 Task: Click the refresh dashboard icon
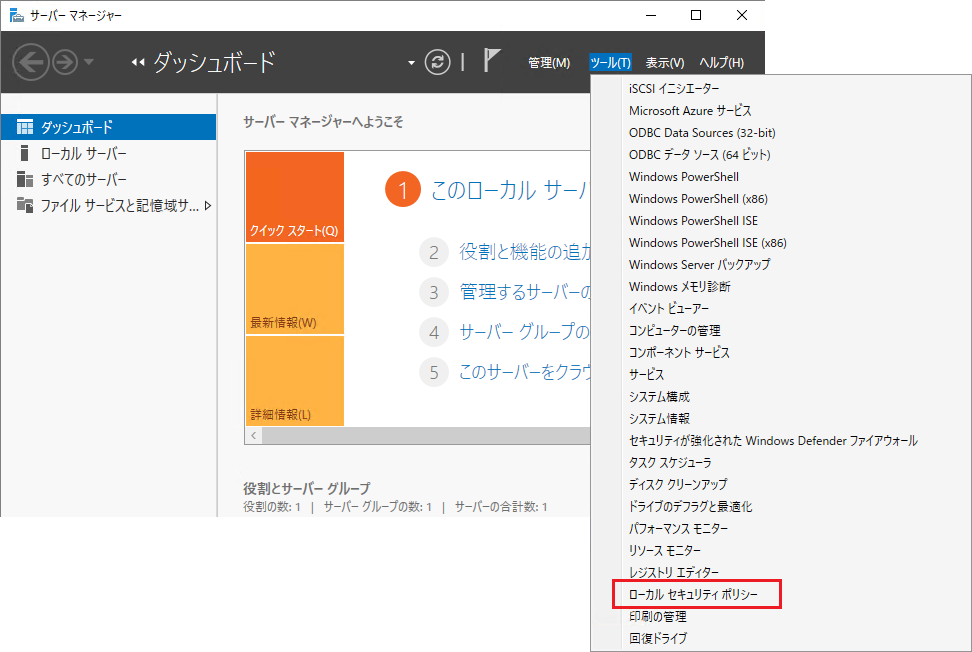(x=438, y=62)
